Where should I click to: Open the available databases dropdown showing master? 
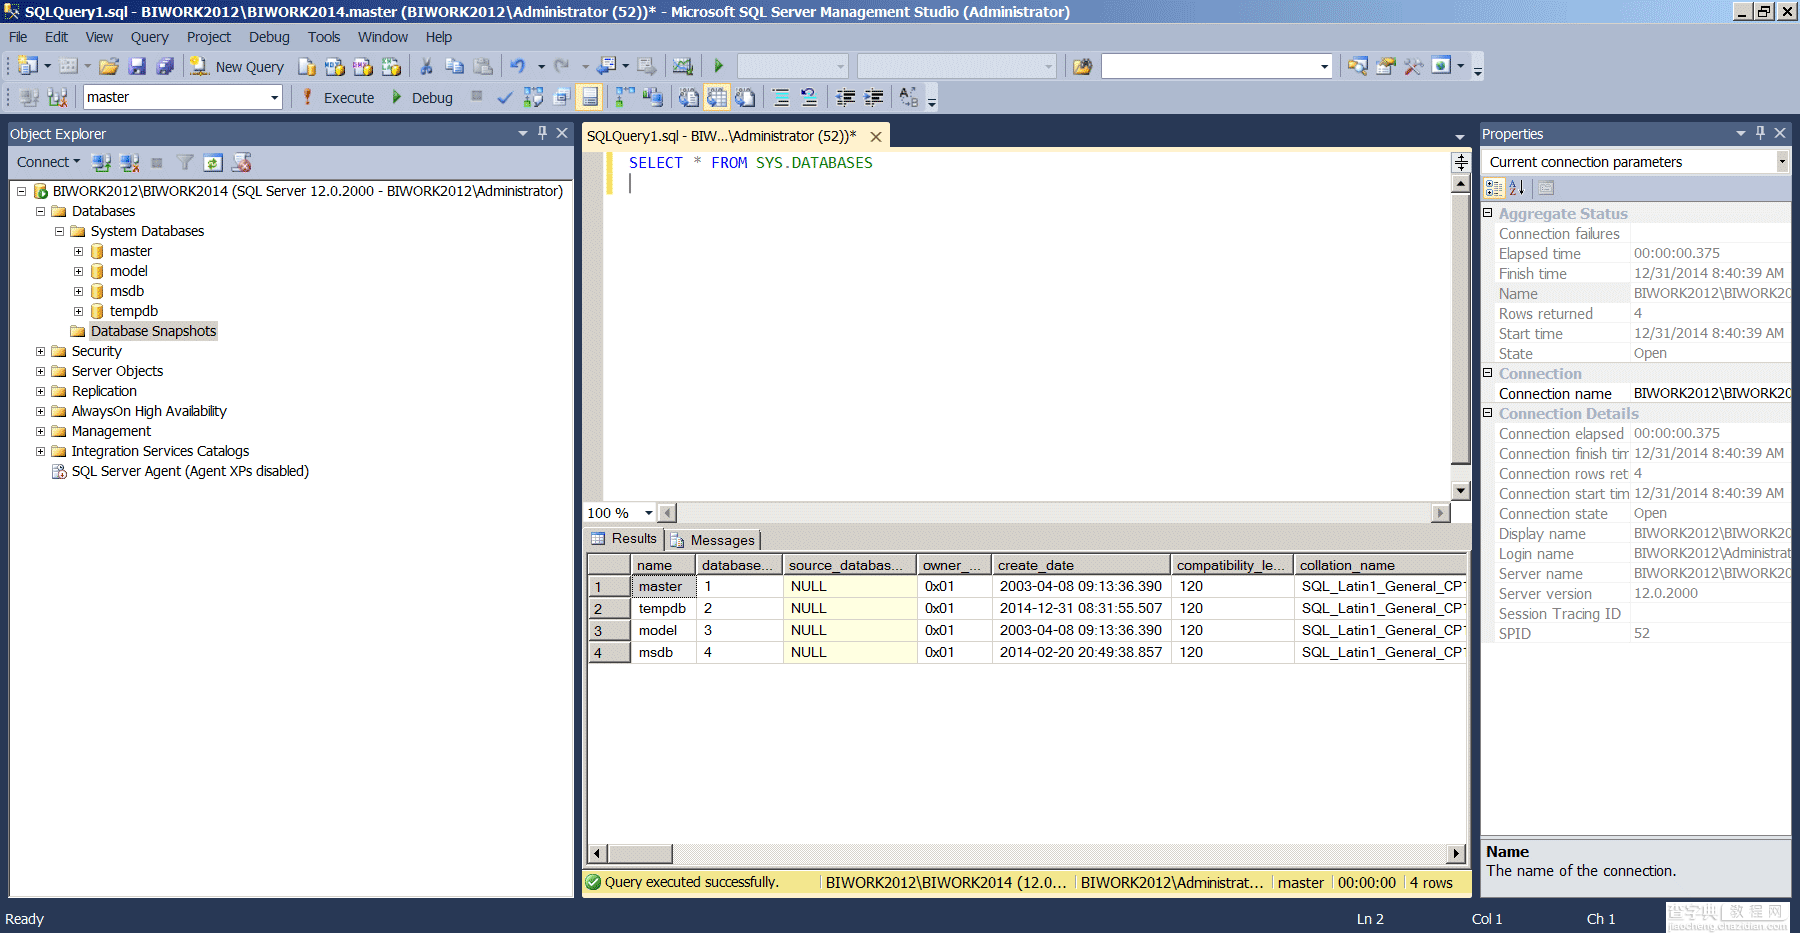coord(274,97)
